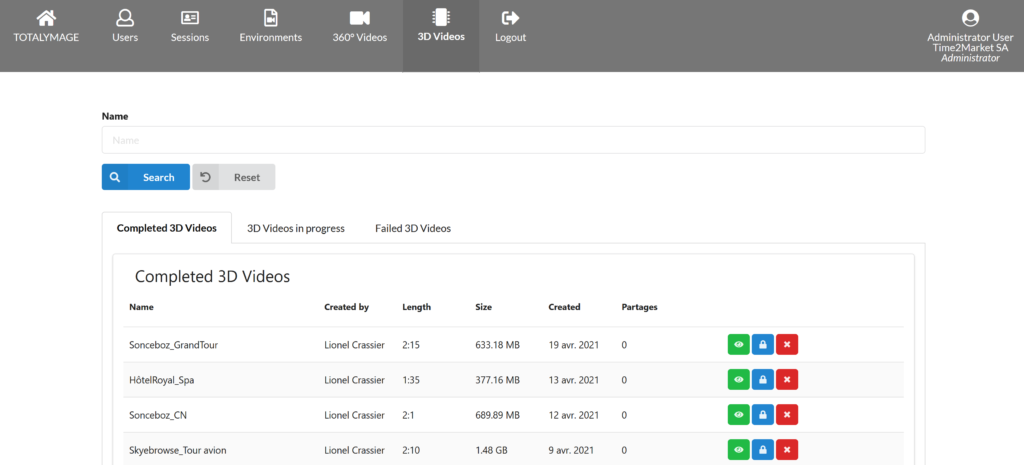Image resolution: width=1024 pixels, height=465 pixels.
Task: Click lock button for Sonceboz_GrandTour
Action: [x=763, y=344]
